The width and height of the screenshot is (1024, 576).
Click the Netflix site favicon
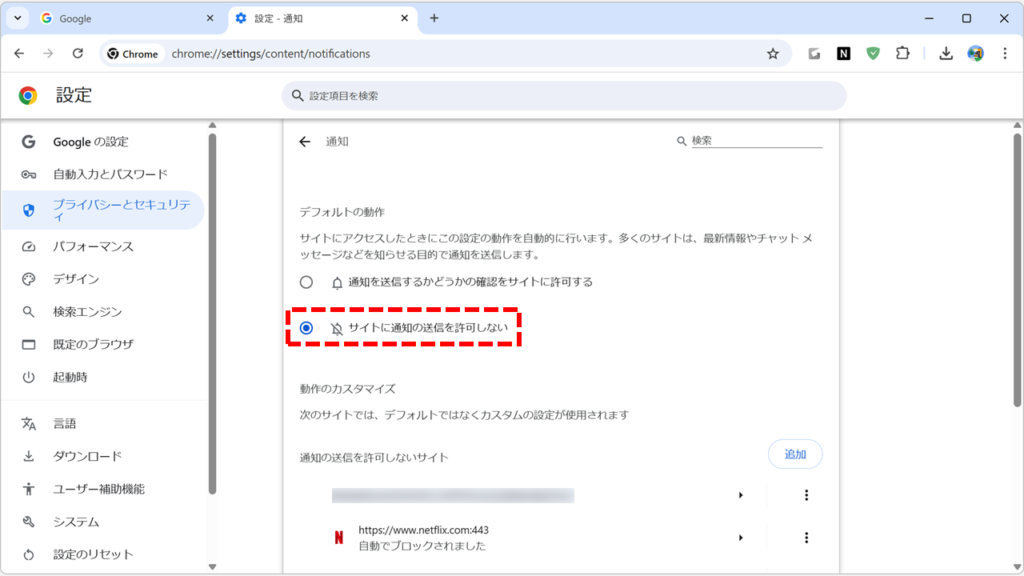(x=339, y=537)
